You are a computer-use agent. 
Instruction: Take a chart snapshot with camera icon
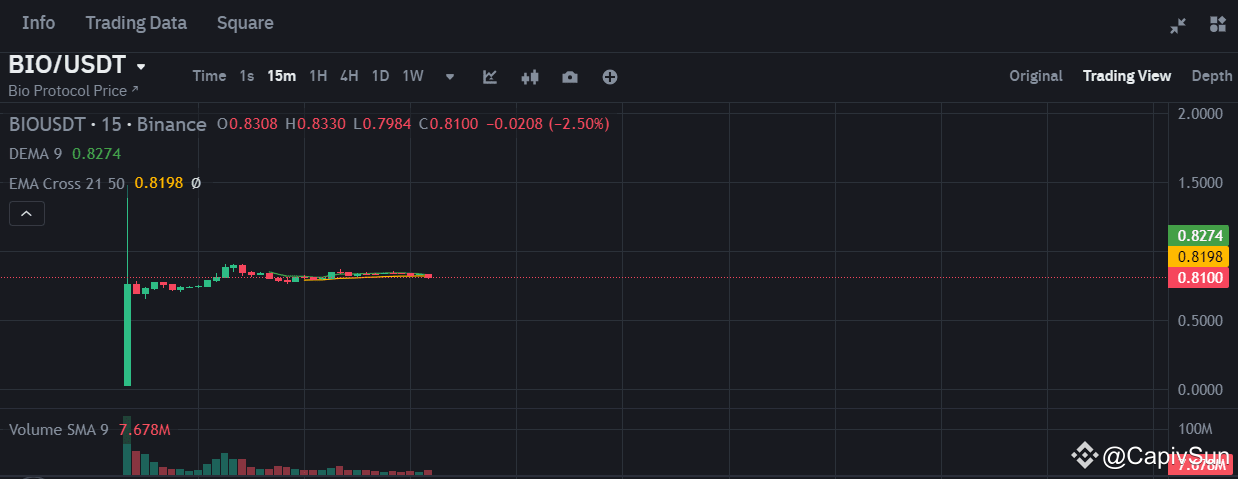pos(569,77)
